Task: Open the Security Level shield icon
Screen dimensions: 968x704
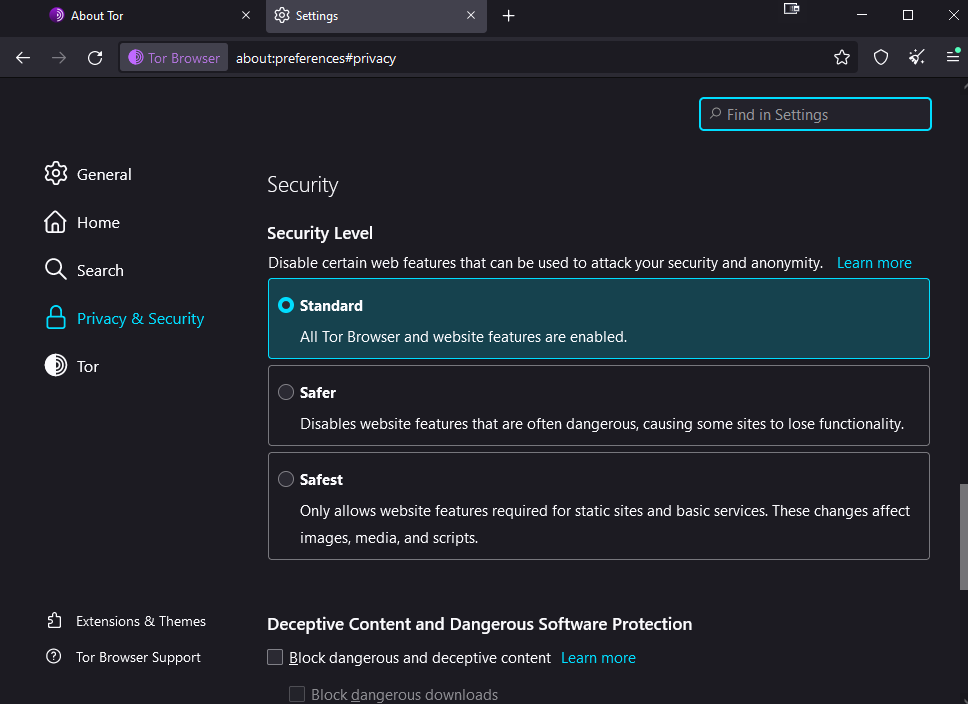Action: click(x=881, y=58)
